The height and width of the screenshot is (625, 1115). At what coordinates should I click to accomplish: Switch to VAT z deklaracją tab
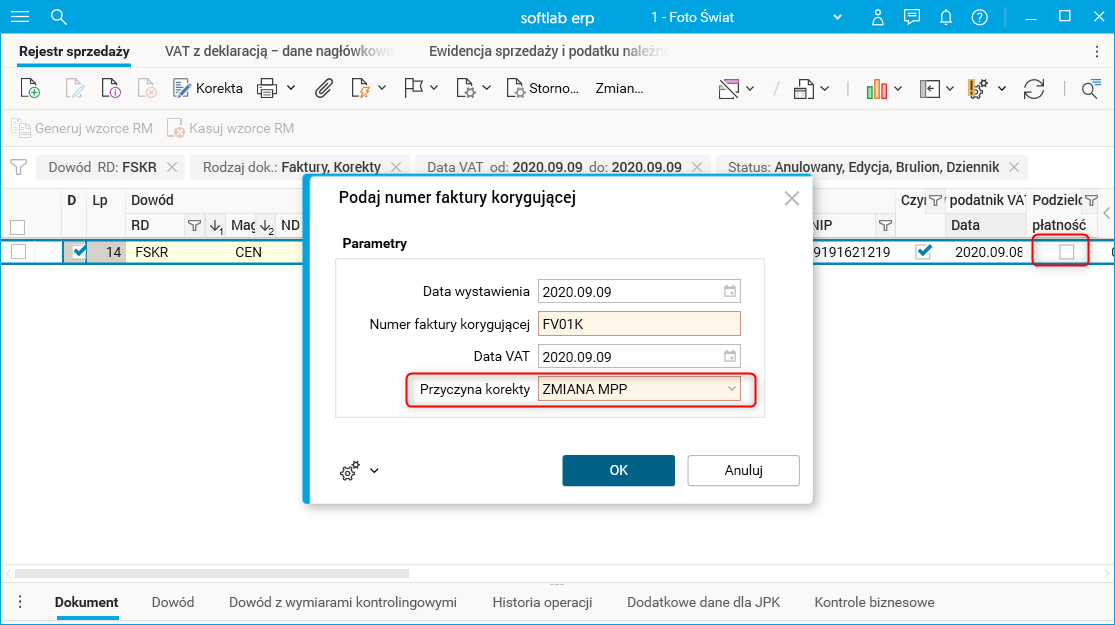[x=278, y=51]
